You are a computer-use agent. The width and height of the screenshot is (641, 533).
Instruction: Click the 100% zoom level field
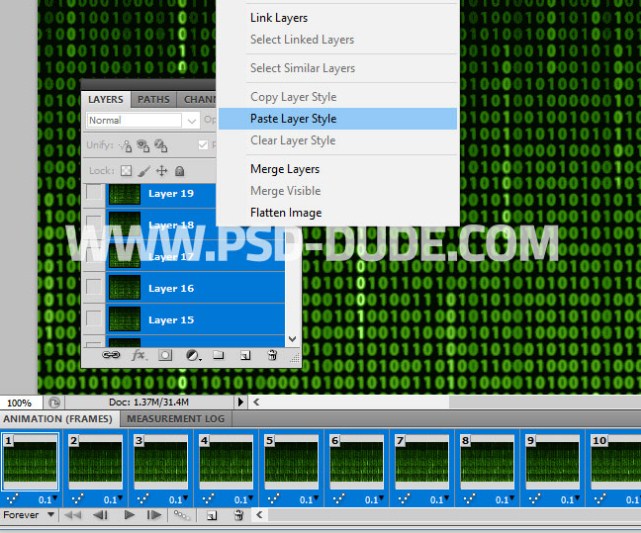coord(20,403)
